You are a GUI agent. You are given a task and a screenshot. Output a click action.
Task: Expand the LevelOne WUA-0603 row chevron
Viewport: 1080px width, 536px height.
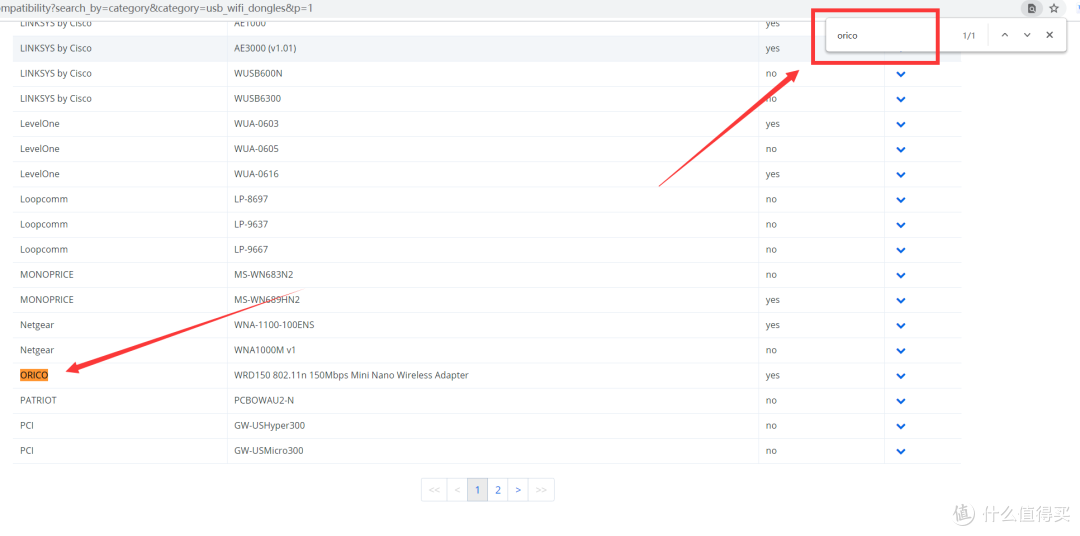point(900,125)
